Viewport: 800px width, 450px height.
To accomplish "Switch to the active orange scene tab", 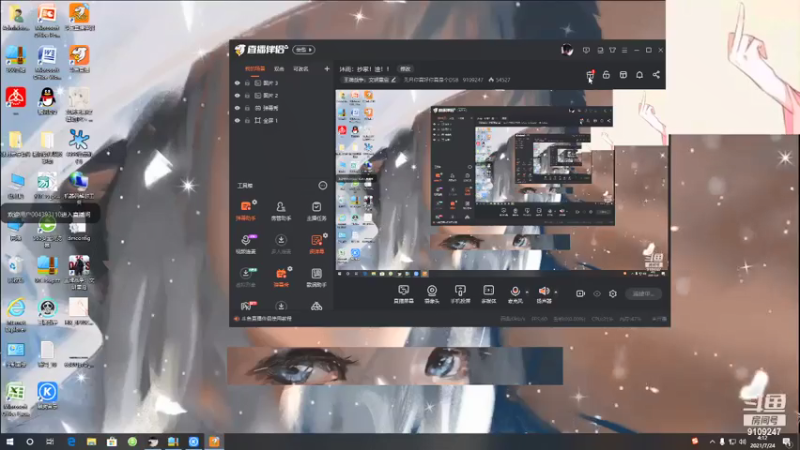I will click(x=255, y=68).
